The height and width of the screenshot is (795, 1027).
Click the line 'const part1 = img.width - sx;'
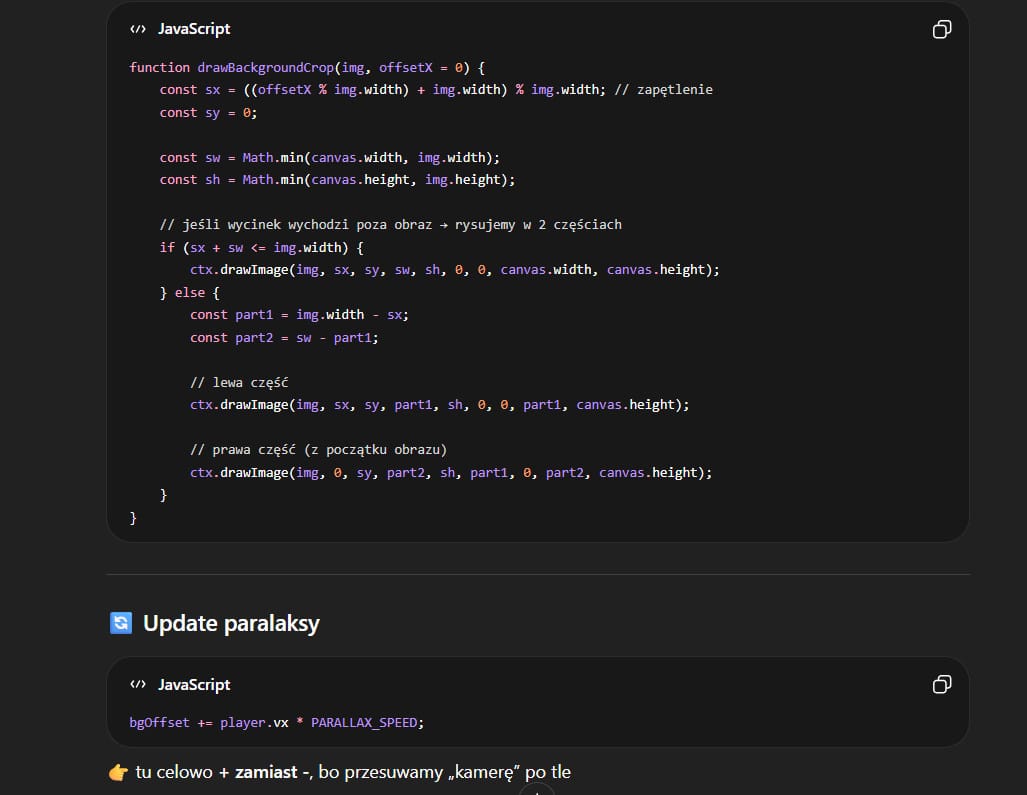[x=299, y=315]
